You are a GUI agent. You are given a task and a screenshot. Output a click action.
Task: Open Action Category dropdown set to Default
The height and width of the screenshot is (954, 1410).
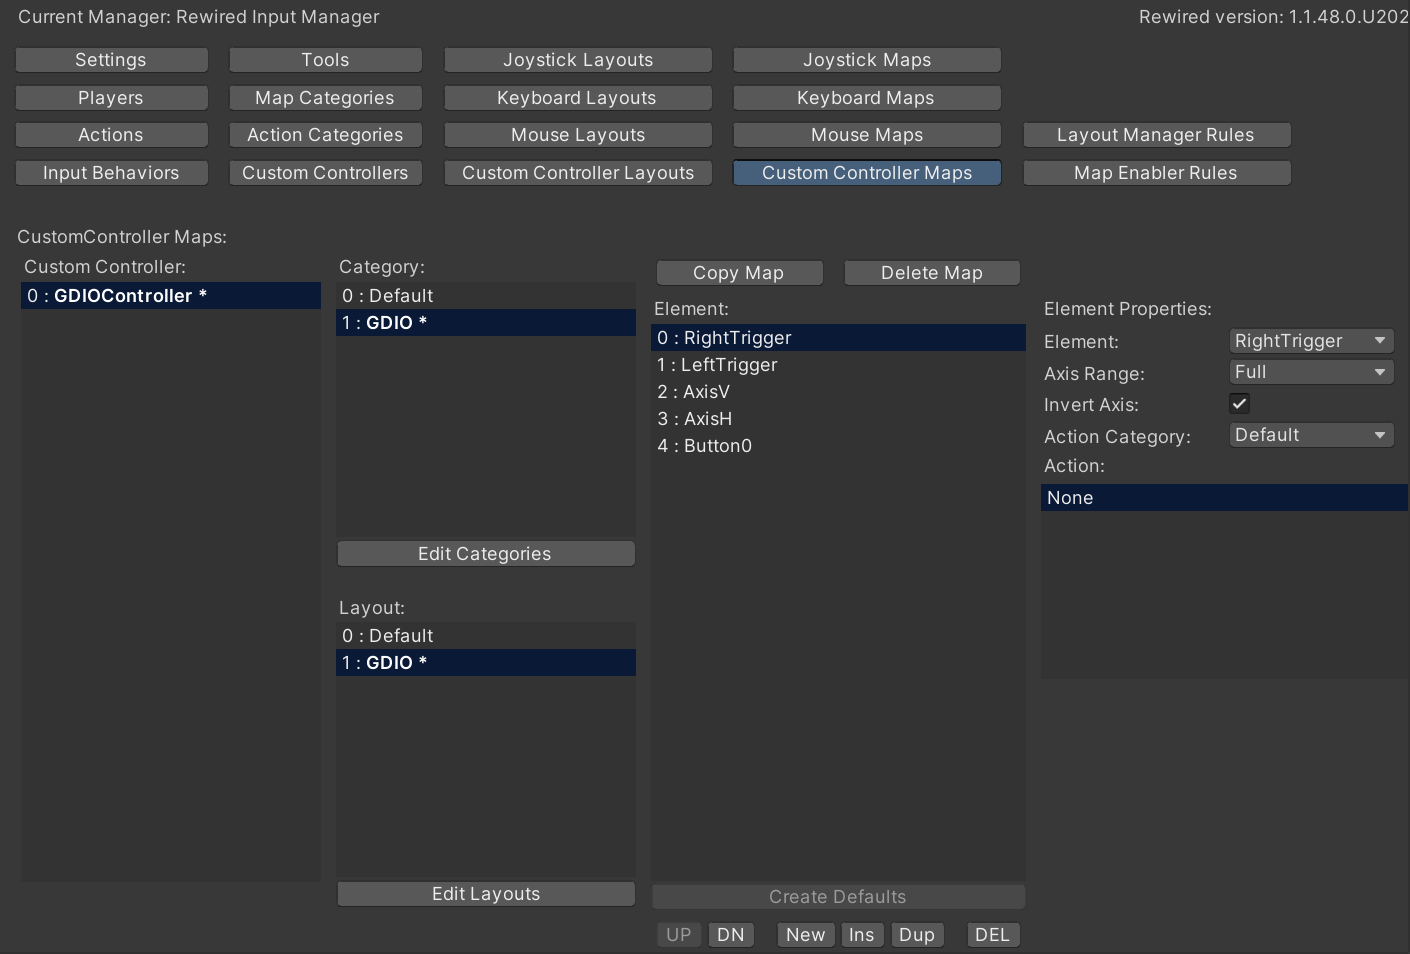(x=1311, y=435)
